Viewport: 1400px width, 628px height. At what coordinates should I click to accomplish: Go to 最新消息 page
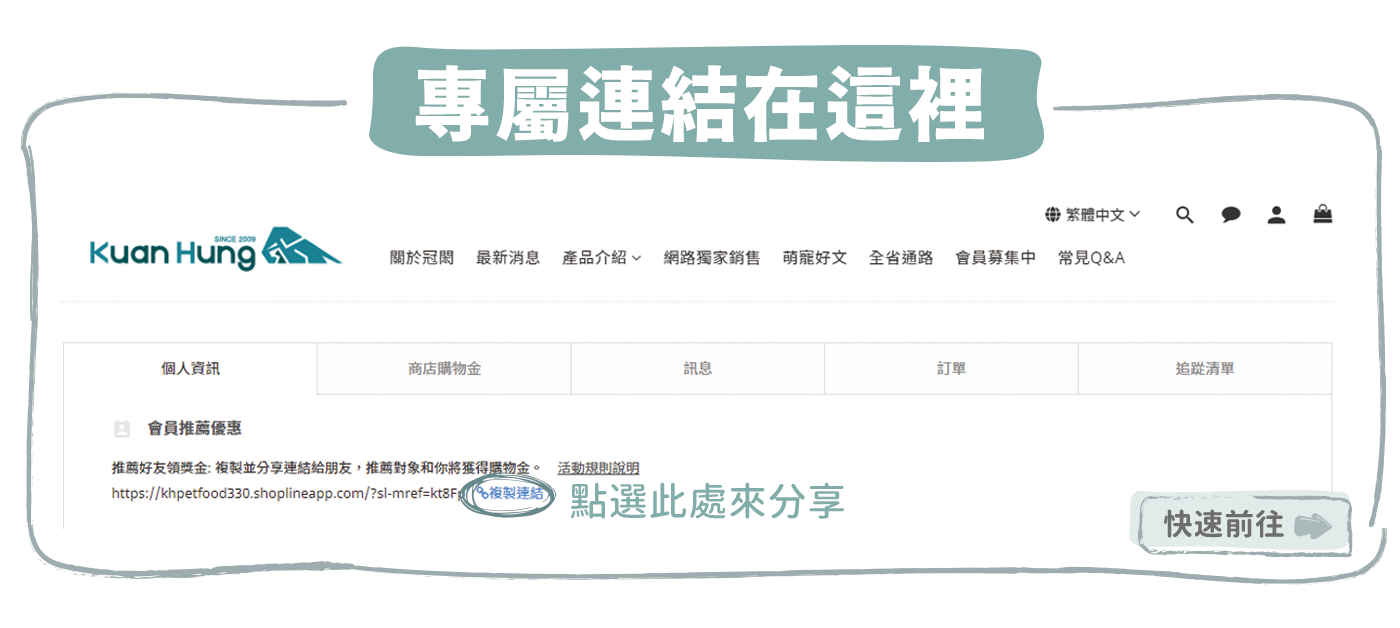coord(508,258)
